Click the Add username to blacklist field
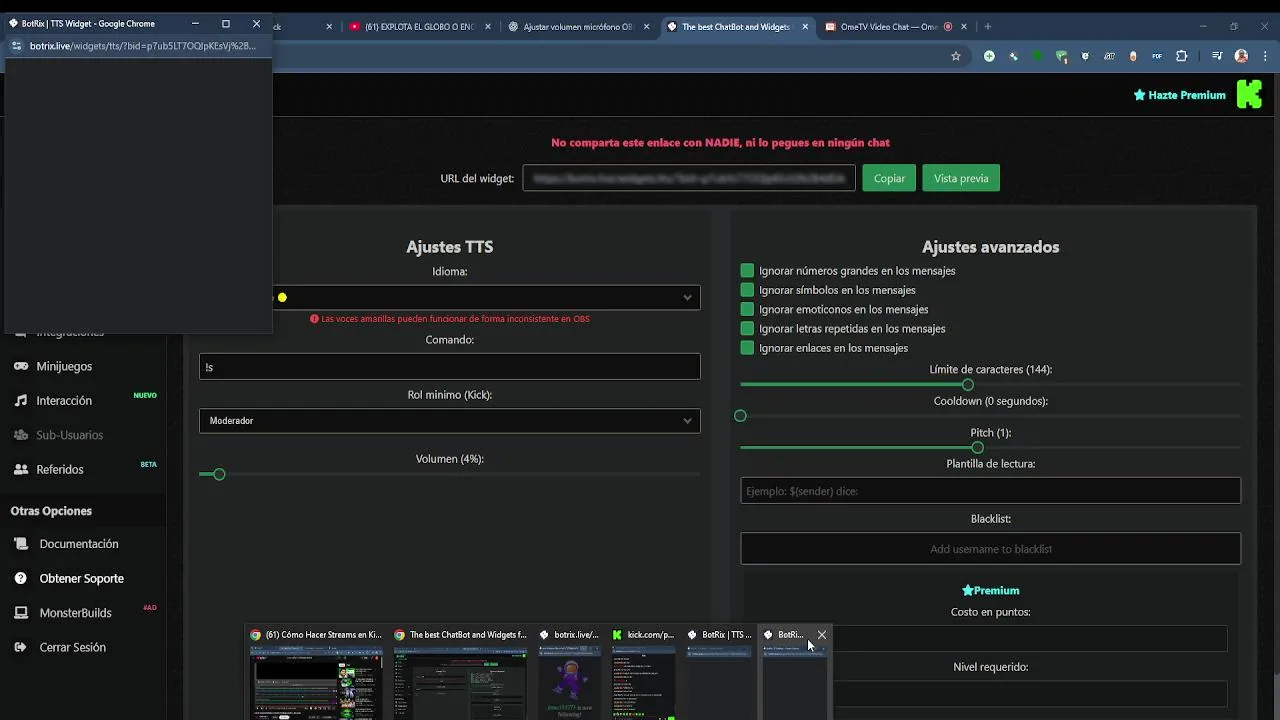Viewport: 1280px width, 720px height. click(x=990, y=549)
